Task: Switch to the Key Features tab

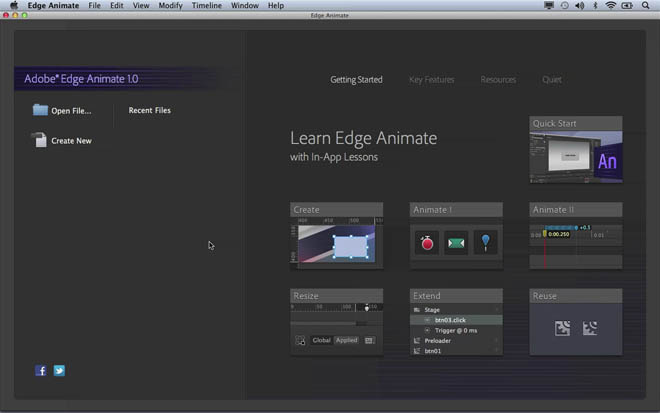Action: point(431,80)
